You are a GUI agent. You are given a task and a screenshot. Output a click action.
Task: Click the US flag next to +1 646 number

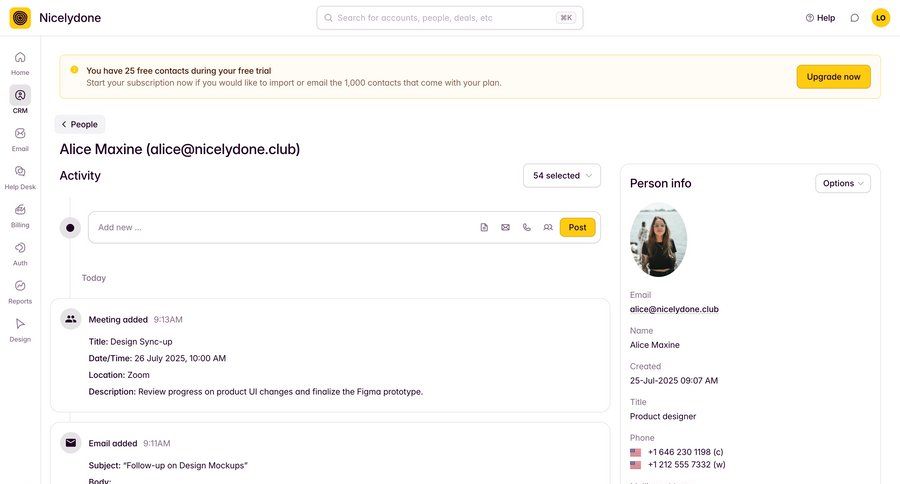pos(635,452)
